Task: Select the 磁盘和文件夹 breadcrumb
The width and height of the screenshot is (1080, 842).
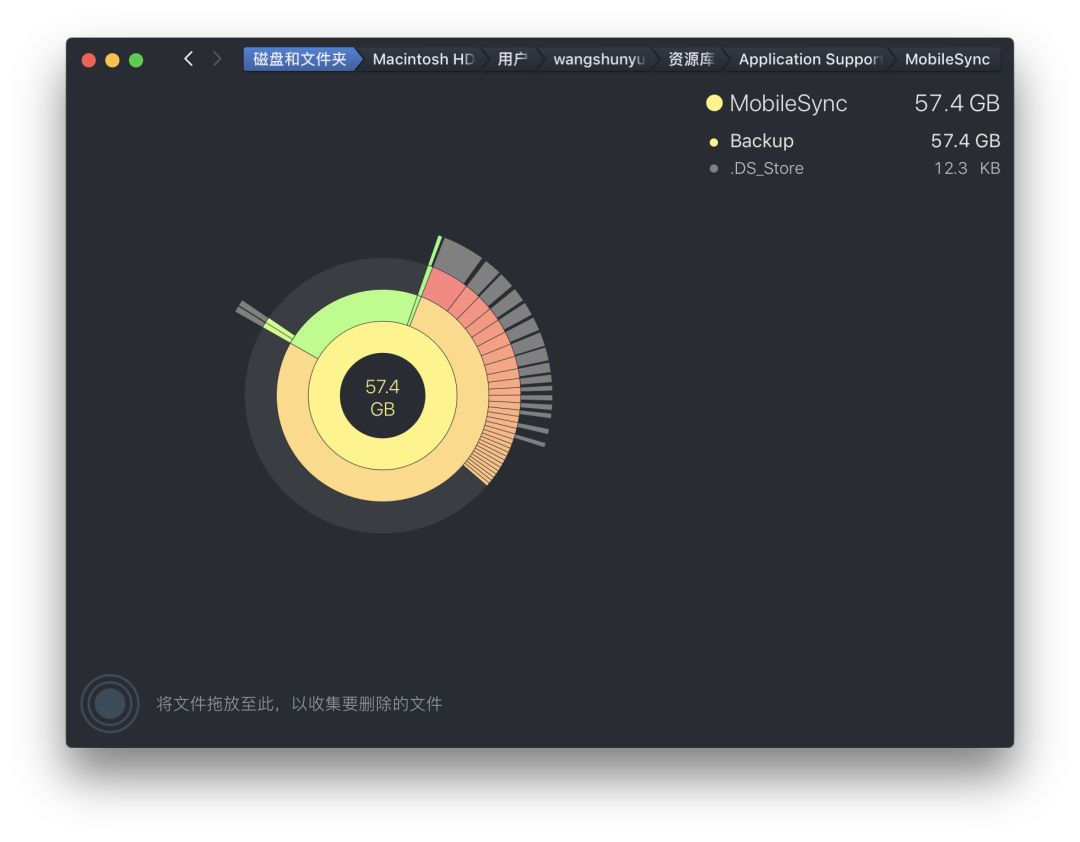Action: pos(300,59)
